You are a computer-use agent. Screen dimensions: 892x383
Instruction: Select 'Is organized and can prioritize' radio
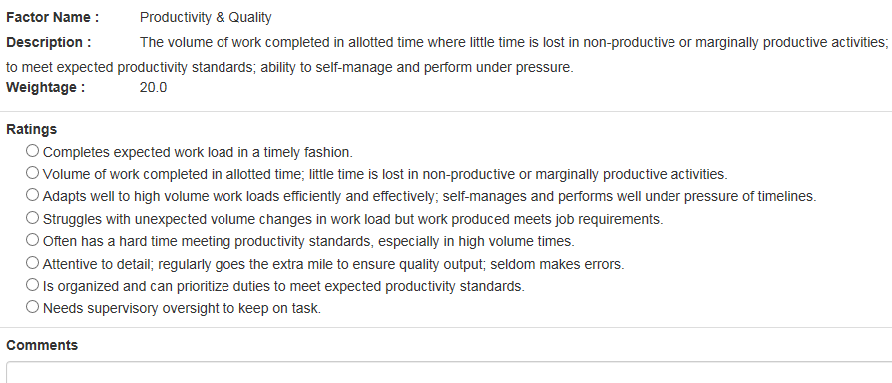click(32, 285)
